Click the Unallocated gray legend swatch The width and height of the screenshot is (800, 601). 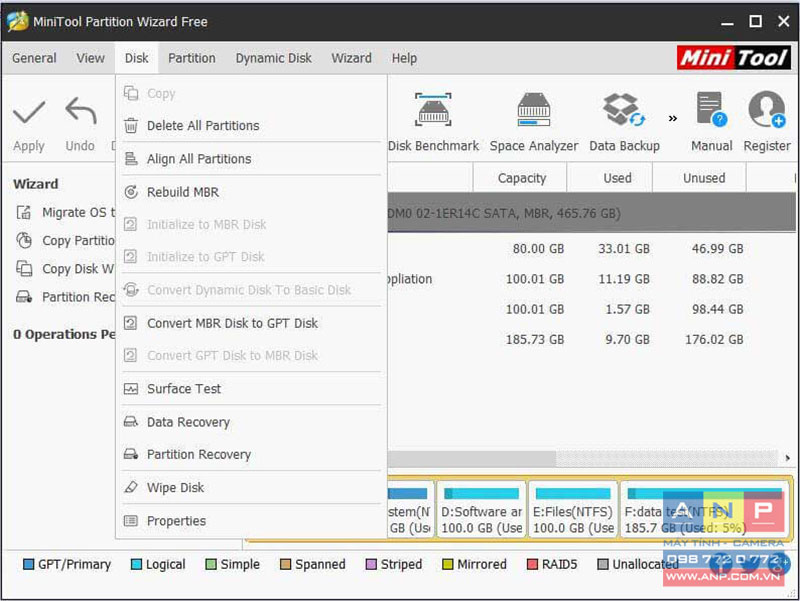click(x=603, y=564)
